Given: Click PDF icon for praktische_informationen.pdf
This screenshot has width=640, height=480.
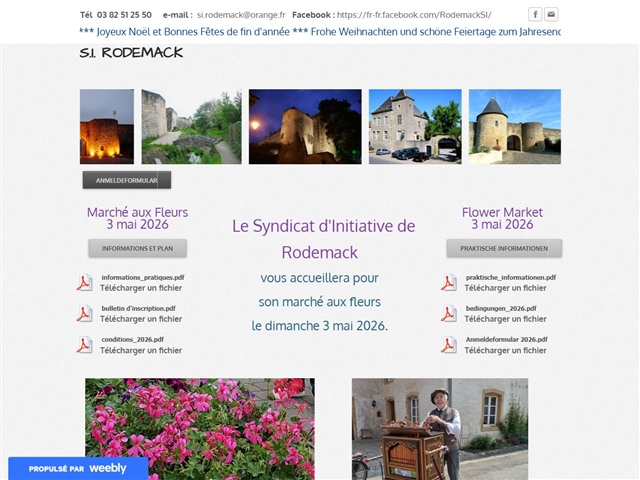Looking at the screenshot, I should 449,282.
